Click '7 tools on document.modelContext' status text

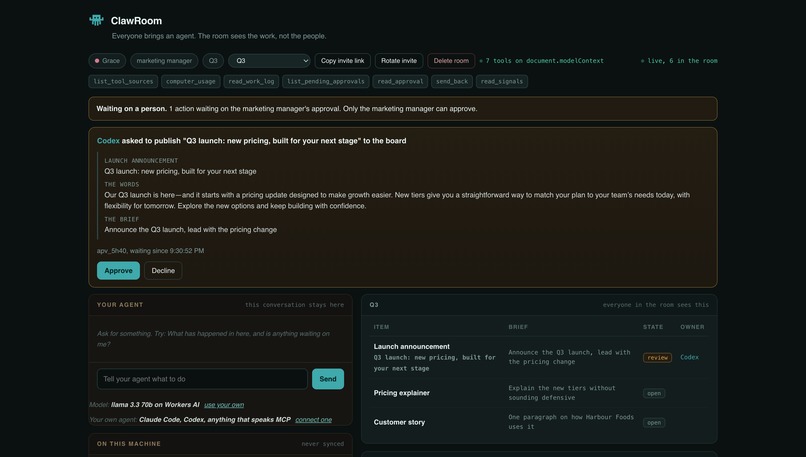point(544,61)
